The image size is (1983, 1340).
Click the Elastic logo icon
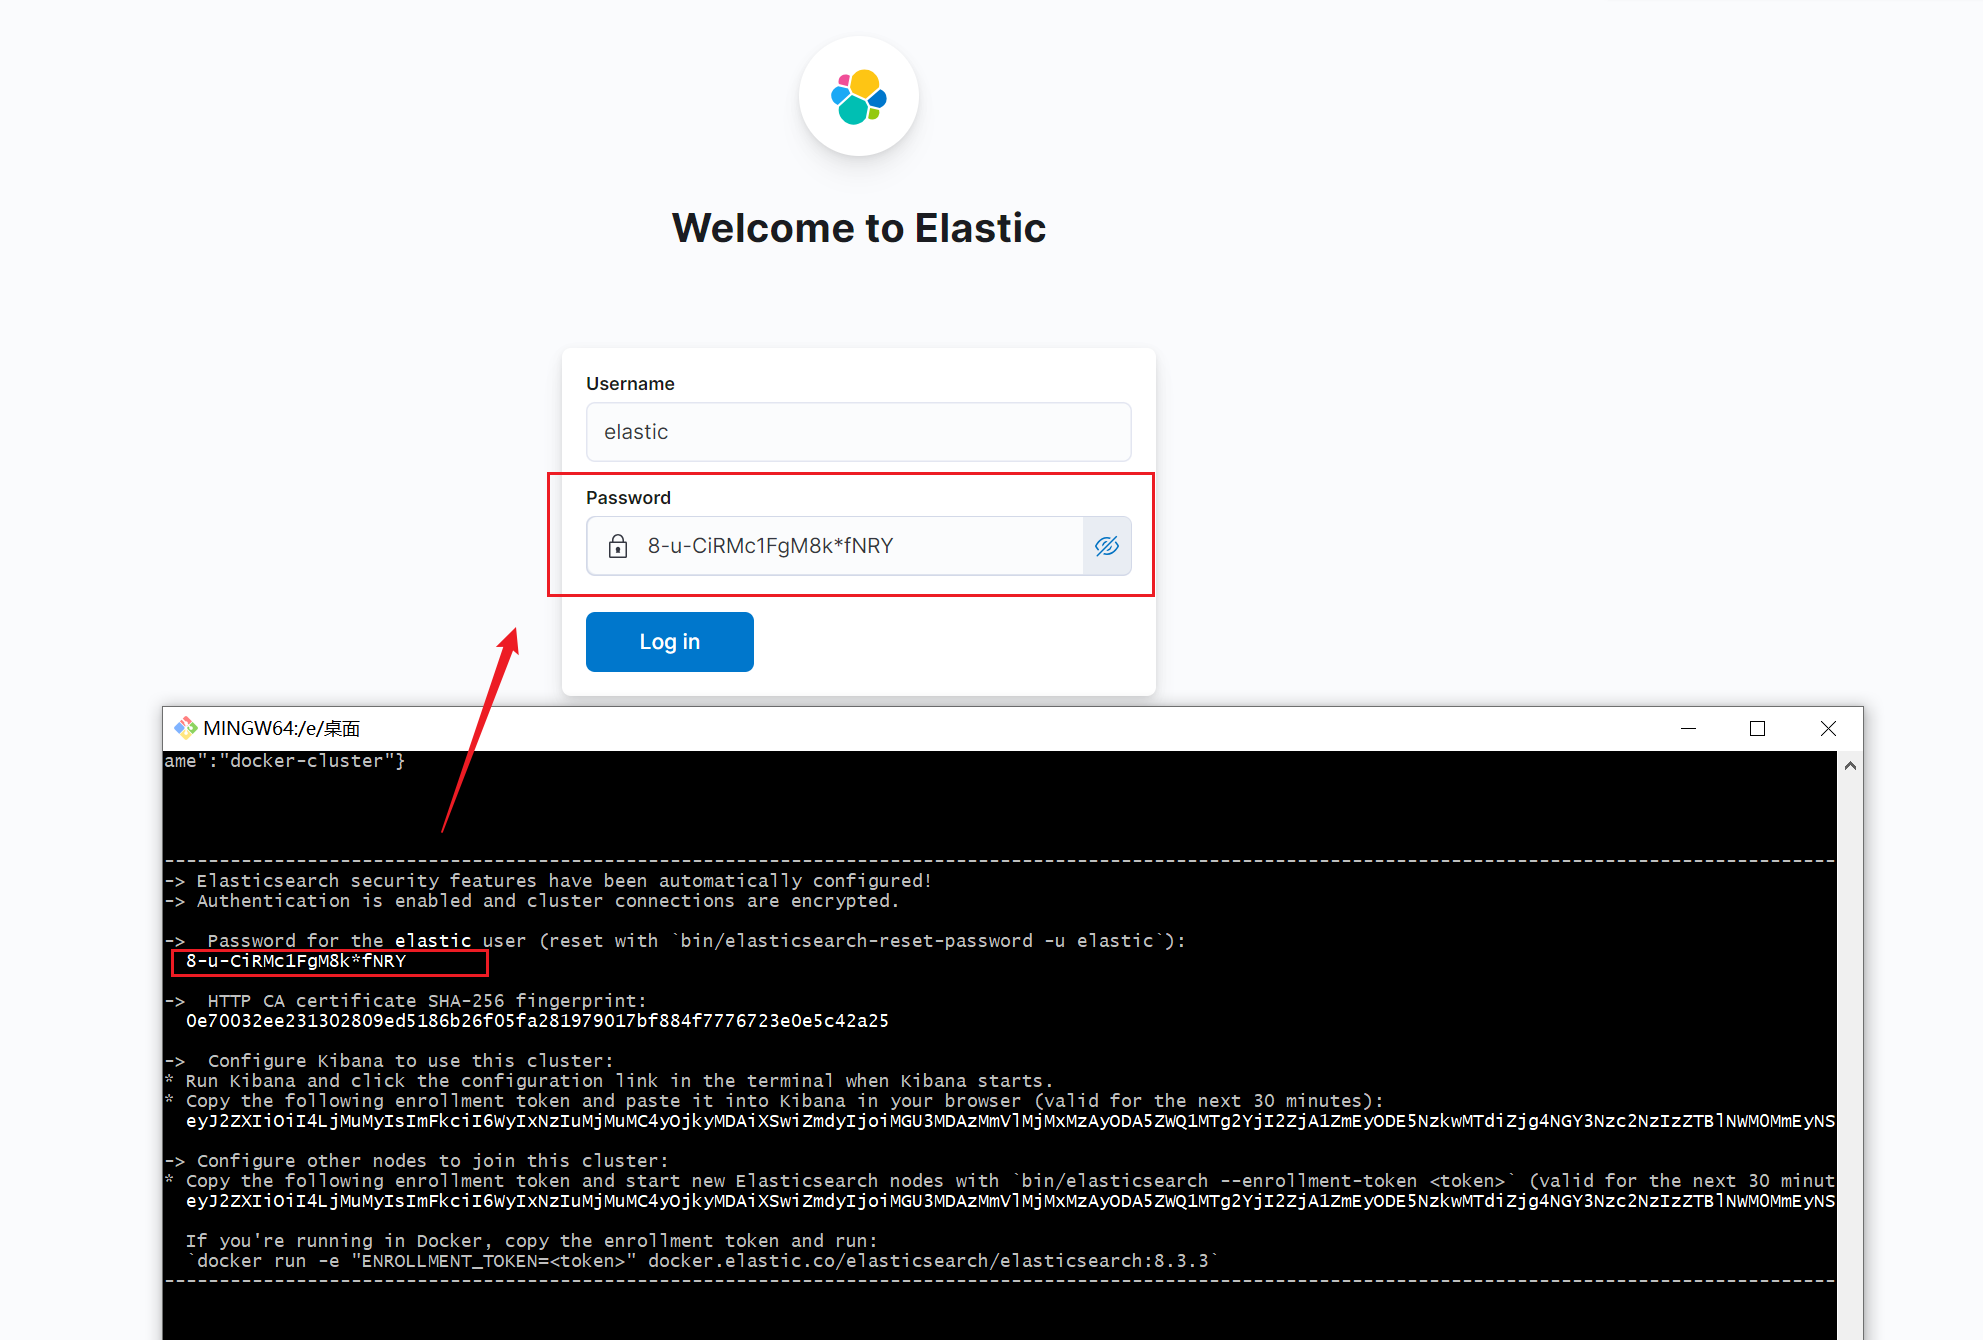(x=859, y=97)
